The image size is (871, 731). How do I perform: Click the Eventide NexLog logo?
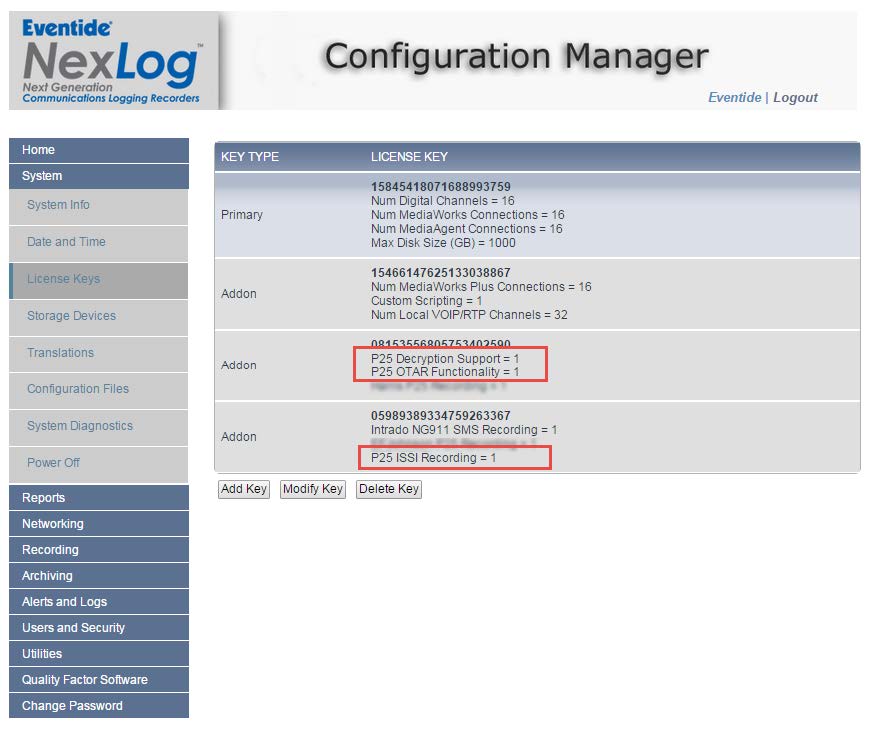(x=112, y=61)
